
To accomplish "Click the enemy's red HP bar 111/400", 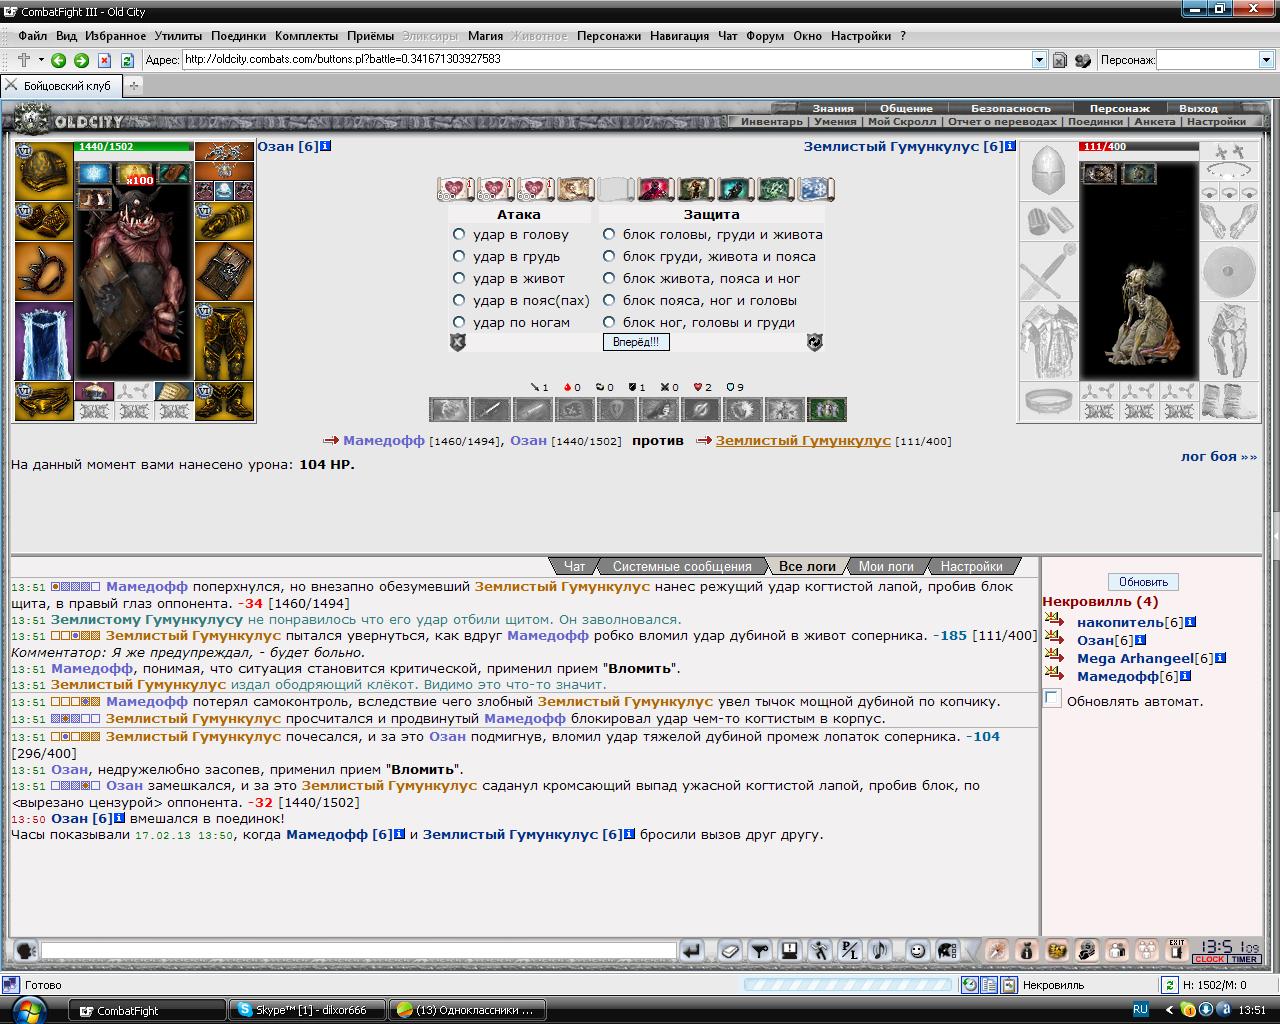I will point(1138,146).
